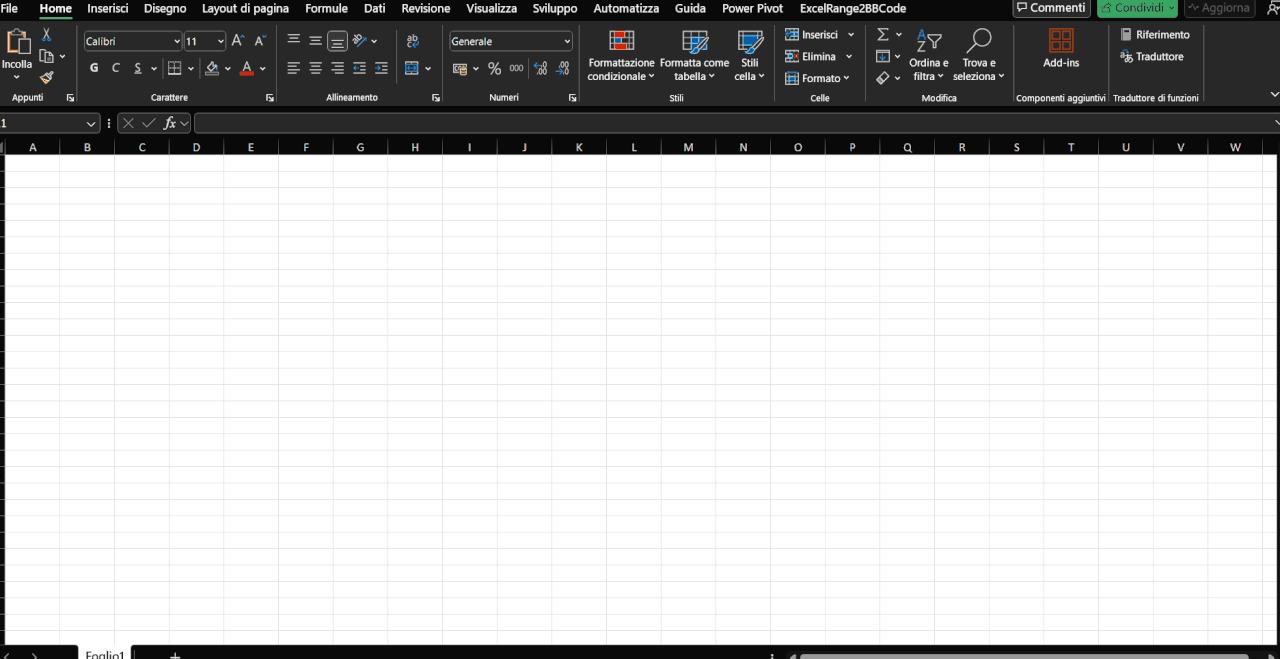
Task: Add a new sheet with plus button
Action: (x=175, y=655)
